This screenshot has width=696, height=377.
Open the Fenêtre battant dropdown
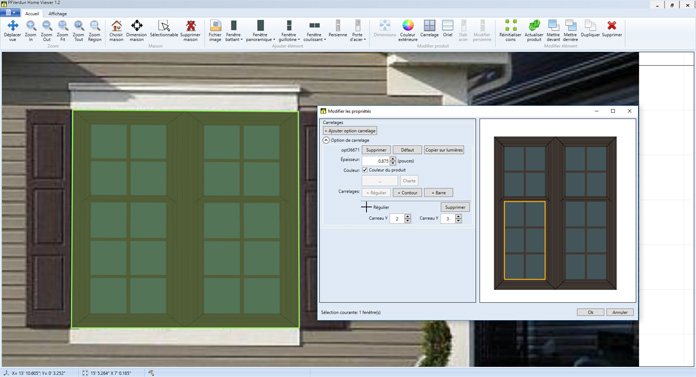click(233, 31)
